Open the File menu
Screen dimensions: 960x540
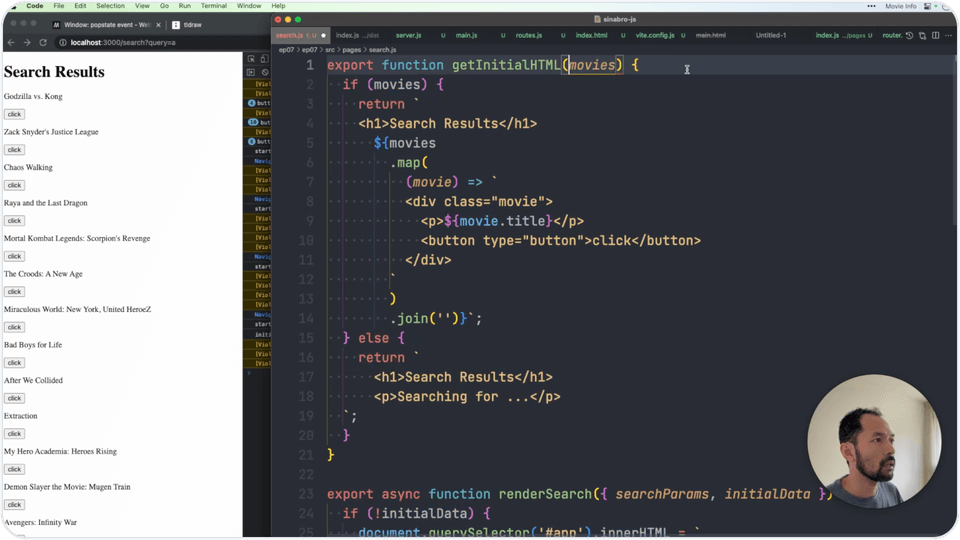[59, 6]
